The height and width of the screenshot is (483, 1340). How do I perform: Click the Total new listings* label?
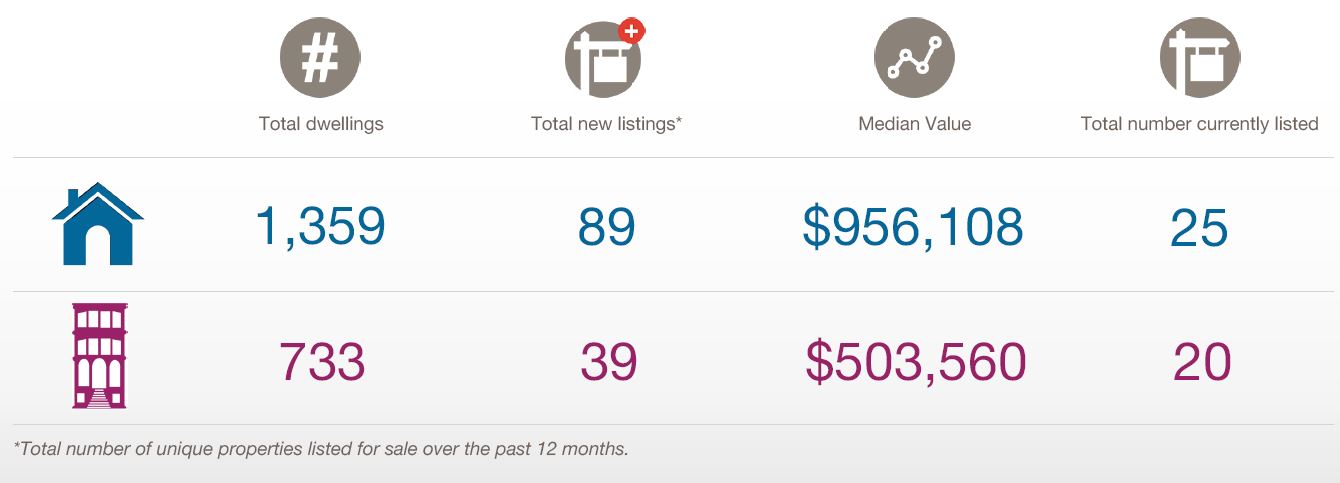[606, 124]
